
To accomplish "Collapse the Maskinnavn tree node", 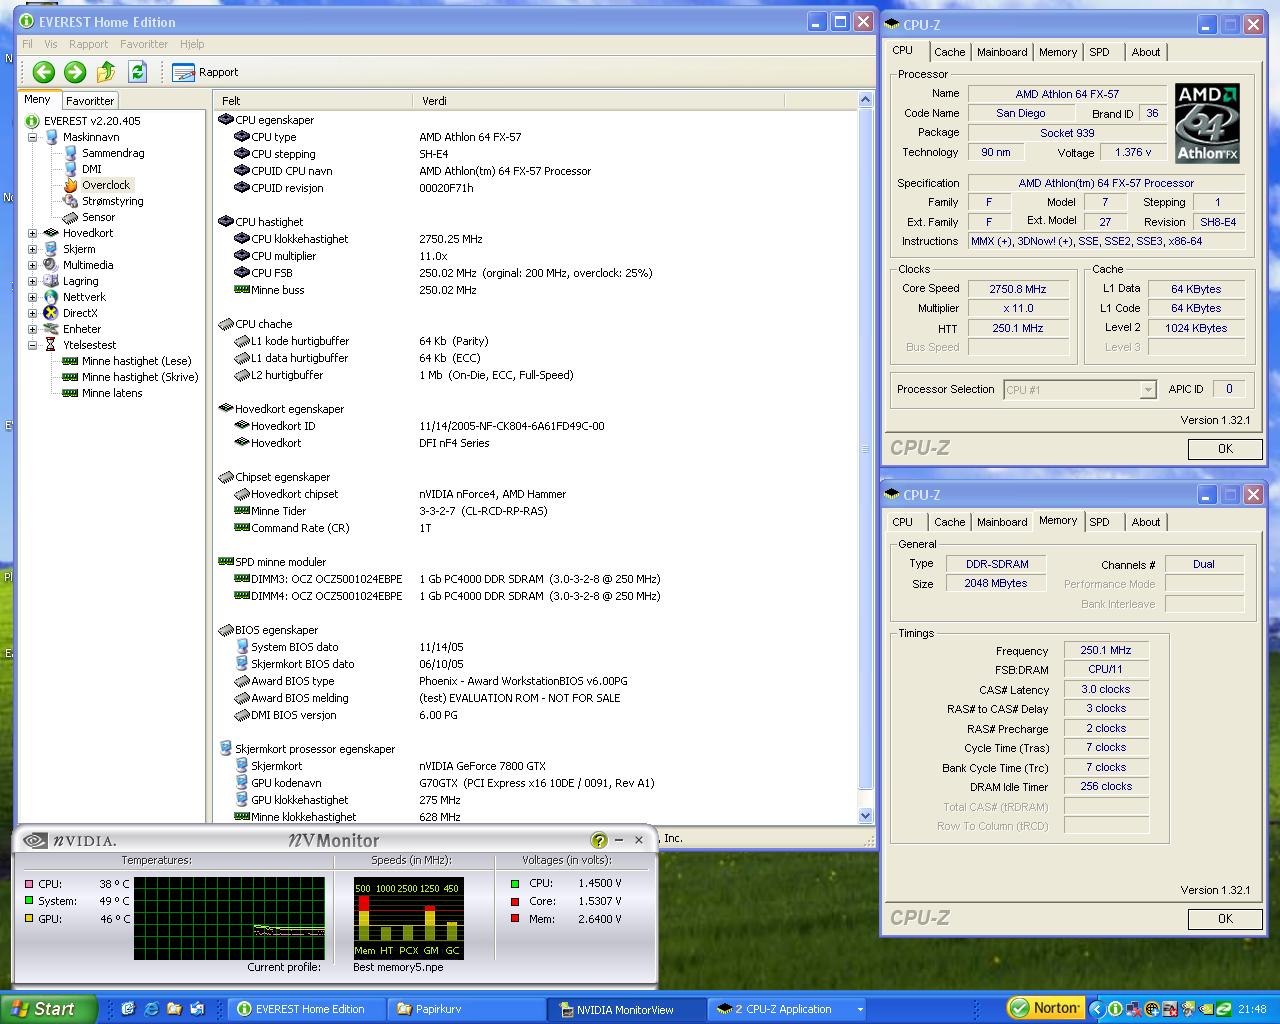I will pyautogui.click(x=33, y=137).
